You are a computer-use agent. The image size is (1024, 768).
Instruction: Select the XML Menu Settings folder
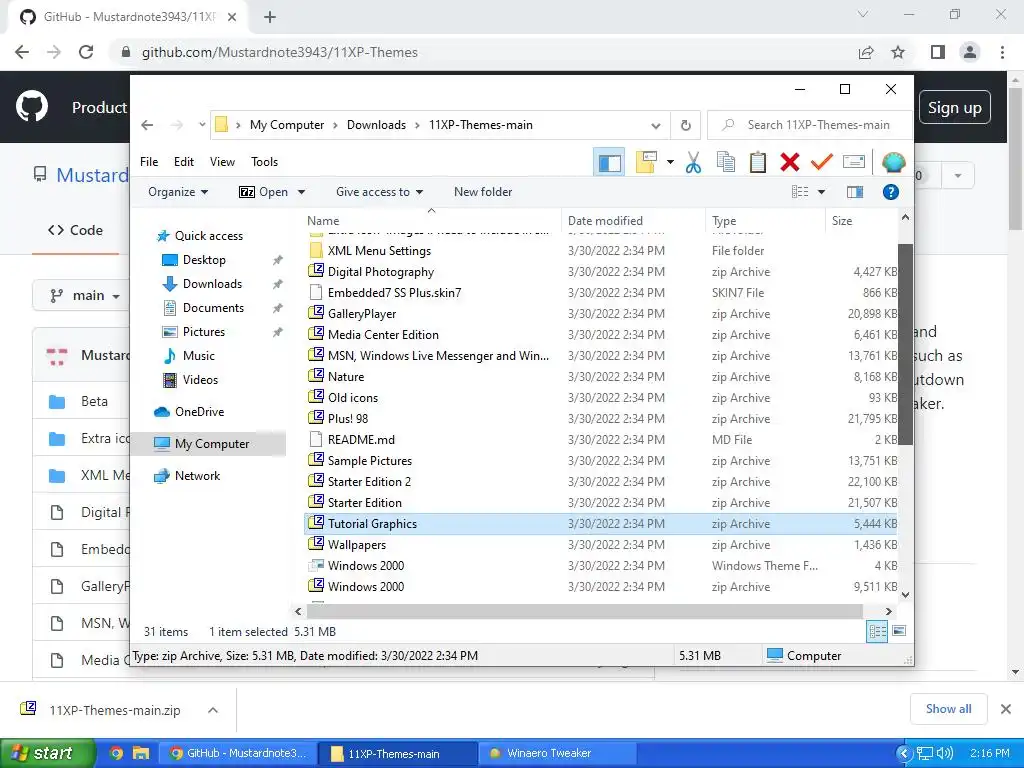tap(601, 251)
